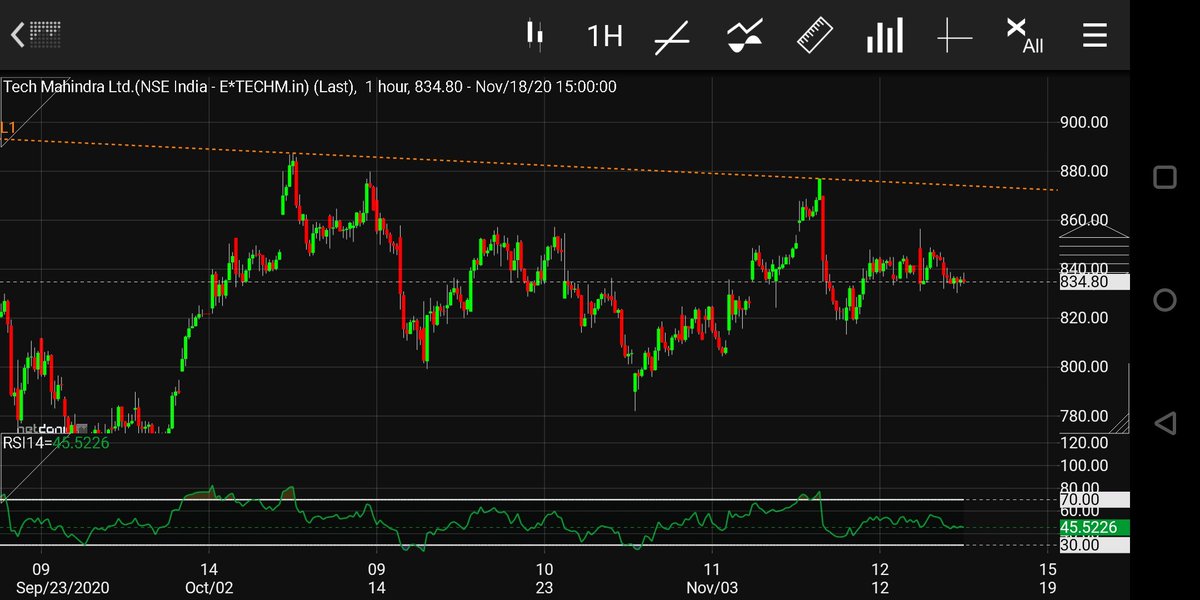Toggle the volume bars display
This screenshot has height=600, width=1200.
pyautogui.click(x=884, y=34)
